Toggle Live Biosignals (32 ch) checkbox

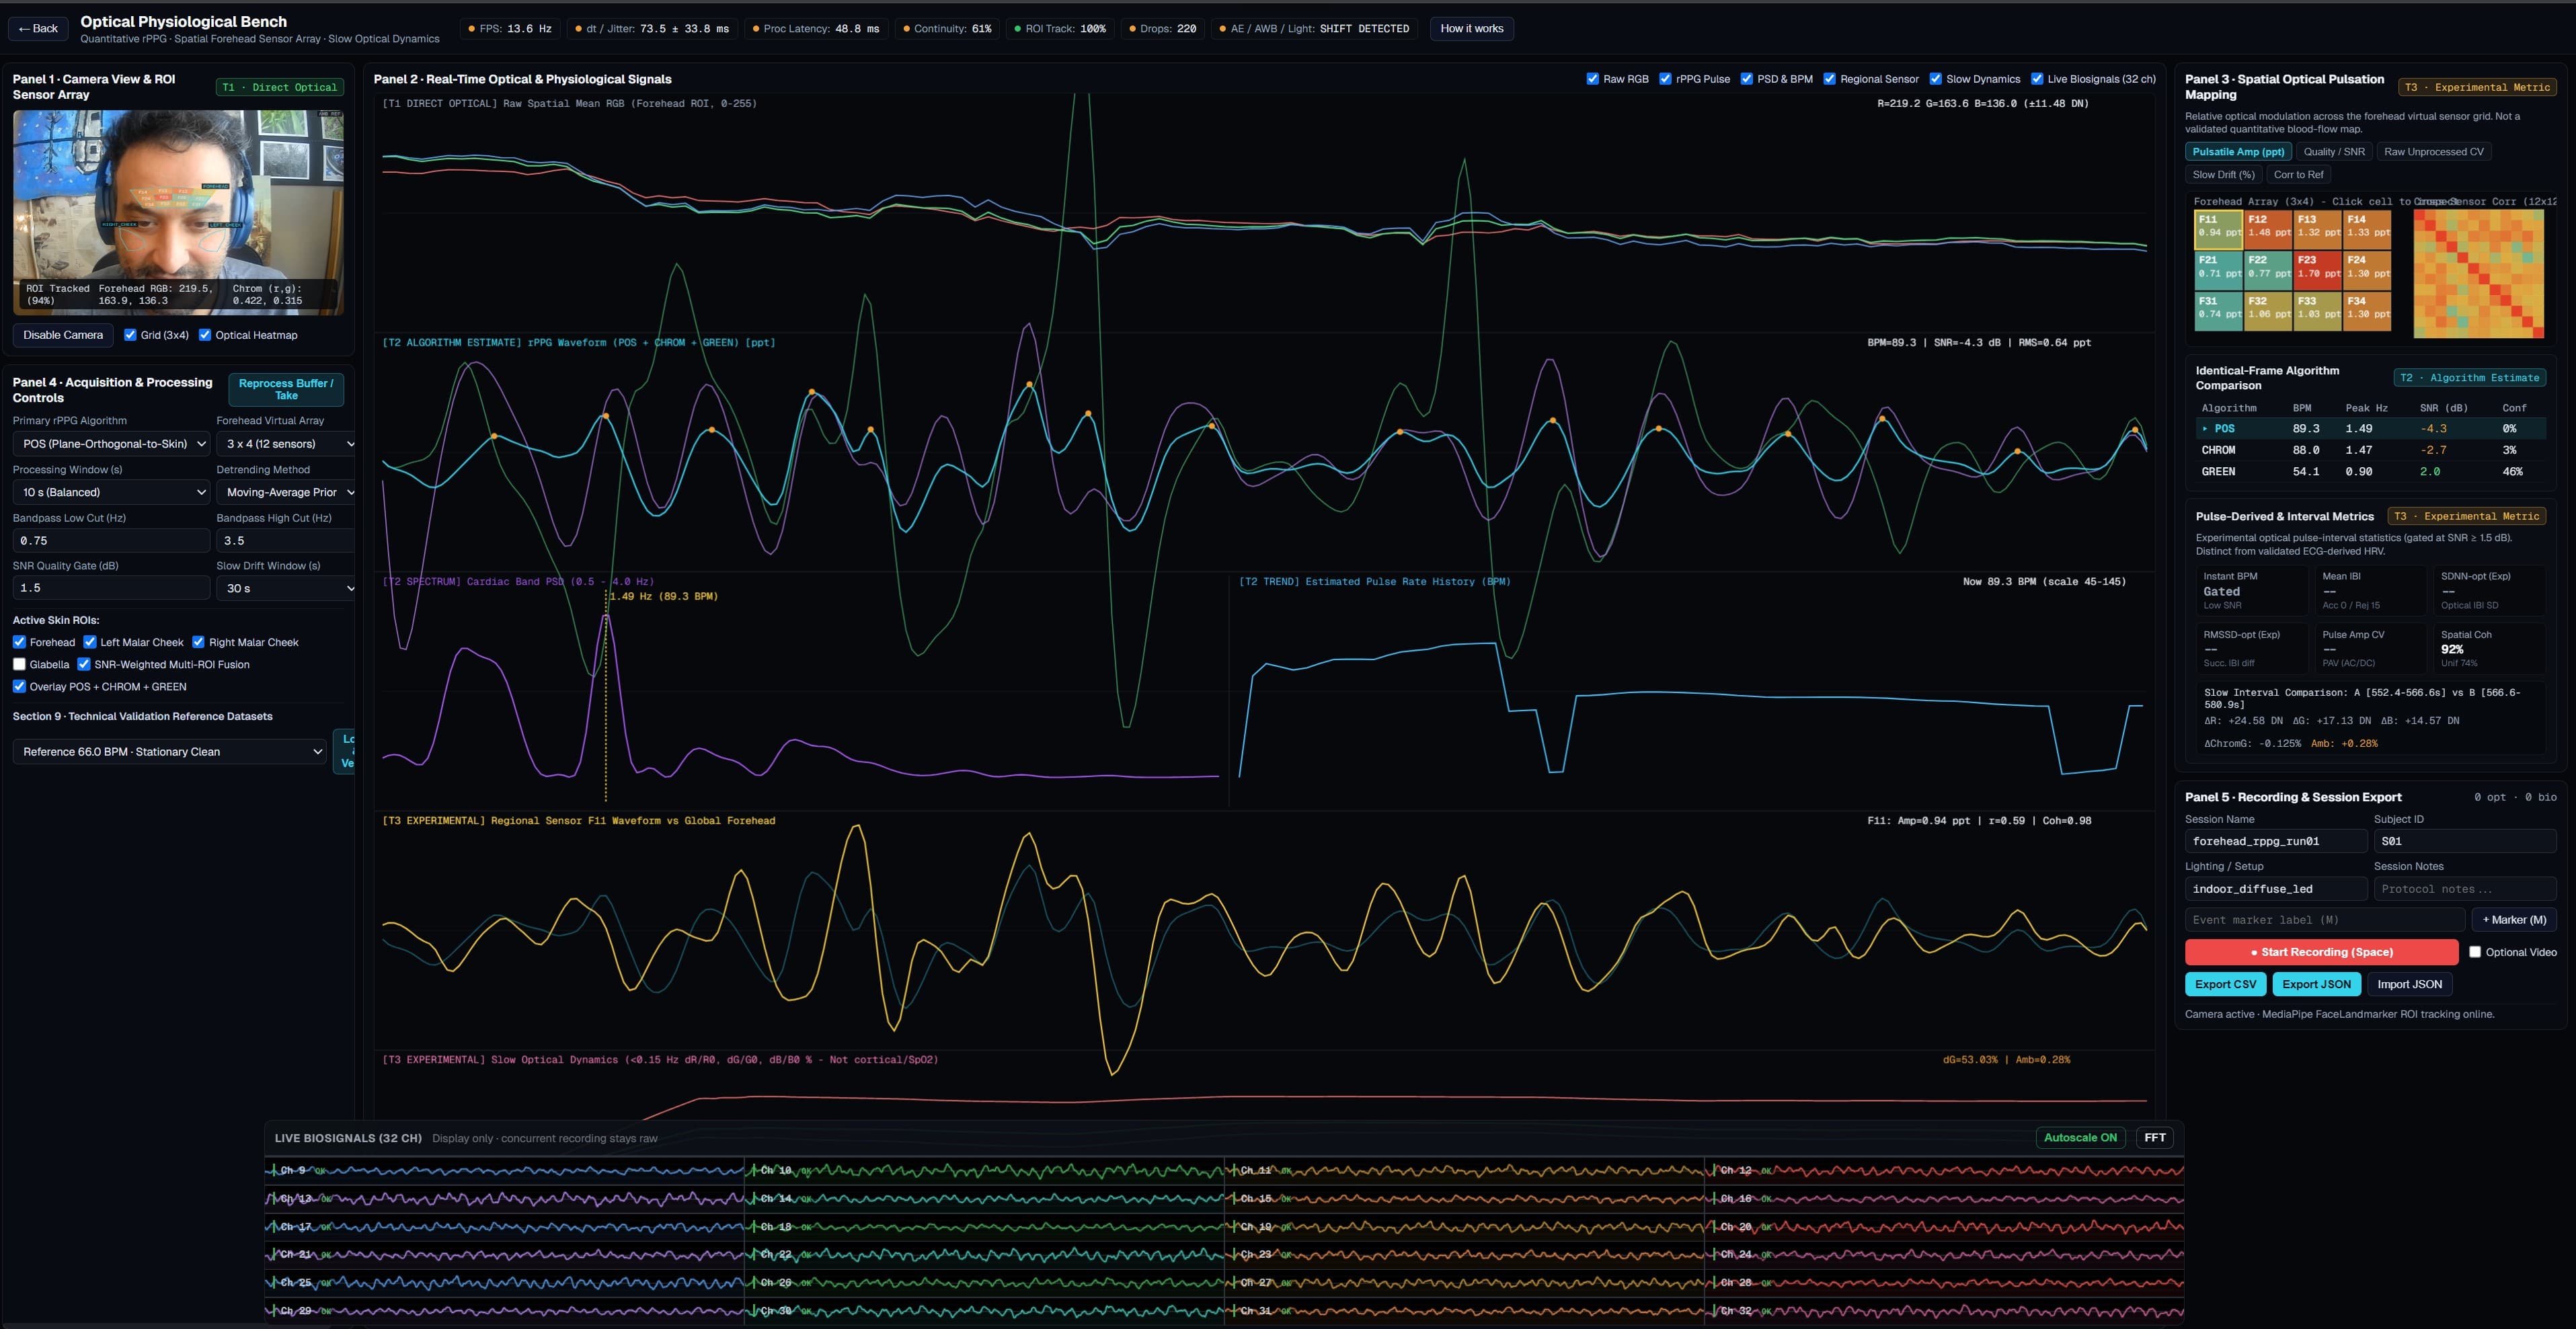tap(2037, 79)
